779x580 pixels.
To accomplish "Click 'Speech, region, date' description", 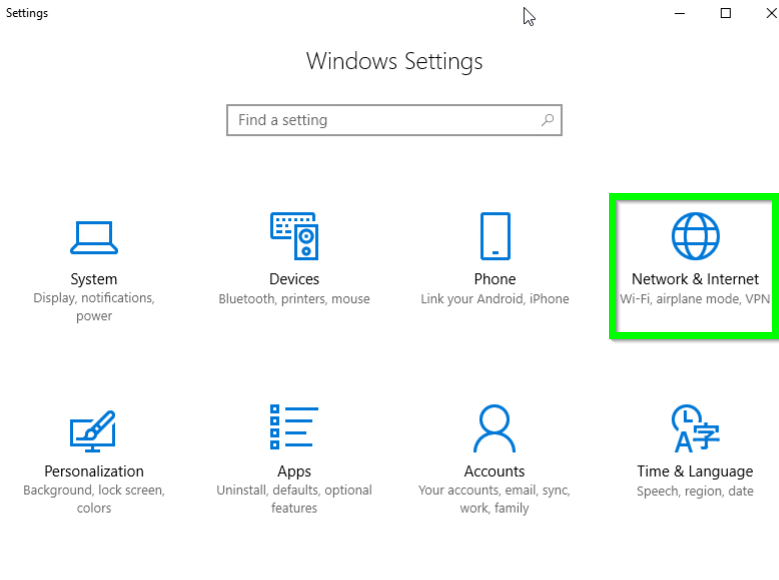I will pos(695,492).
